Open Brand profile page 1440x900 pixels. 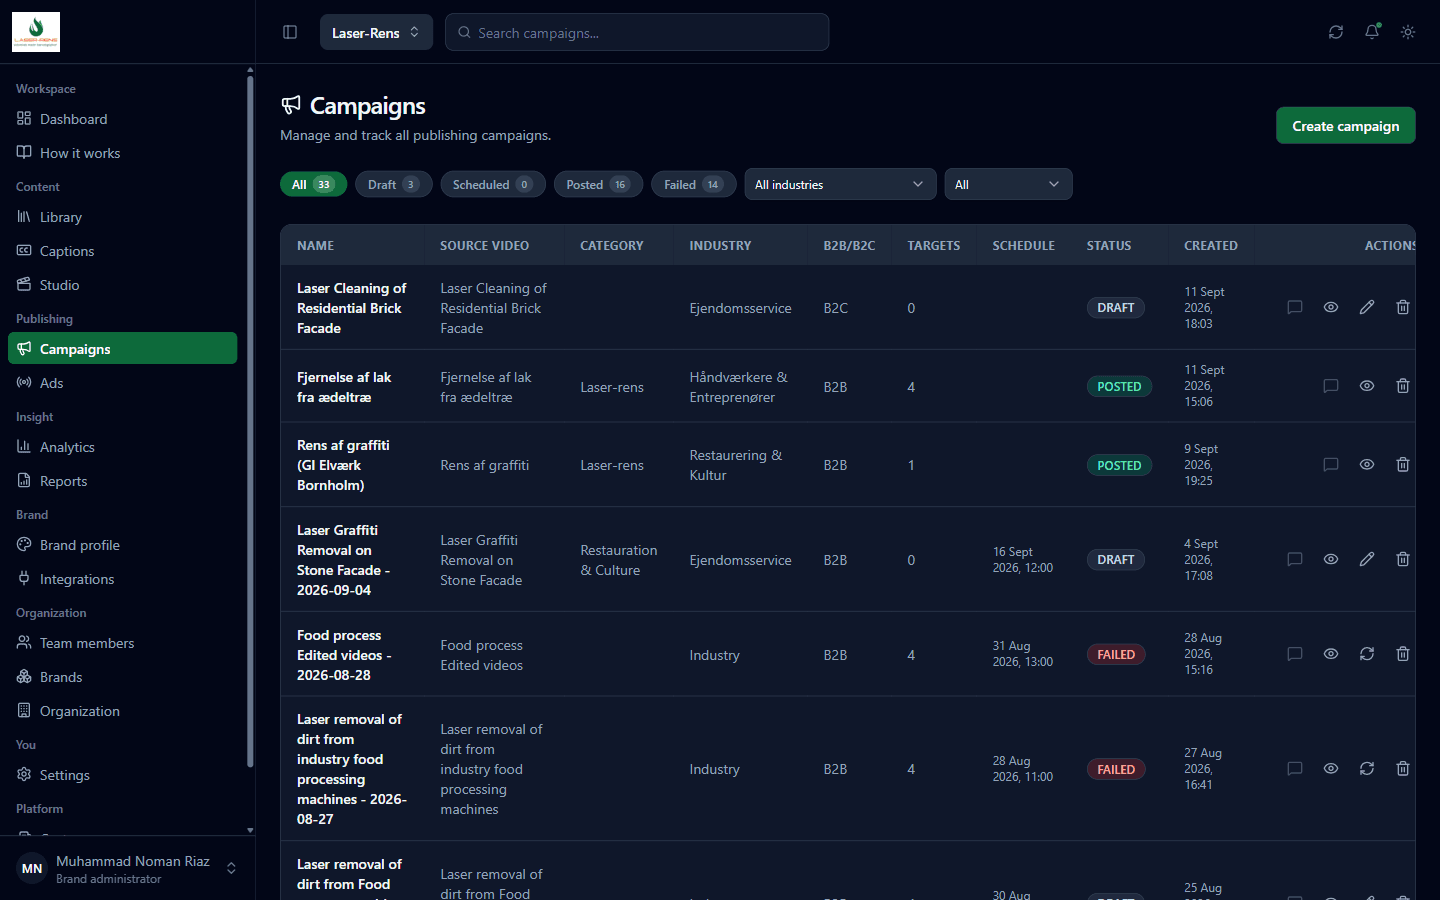pos(122,545)
